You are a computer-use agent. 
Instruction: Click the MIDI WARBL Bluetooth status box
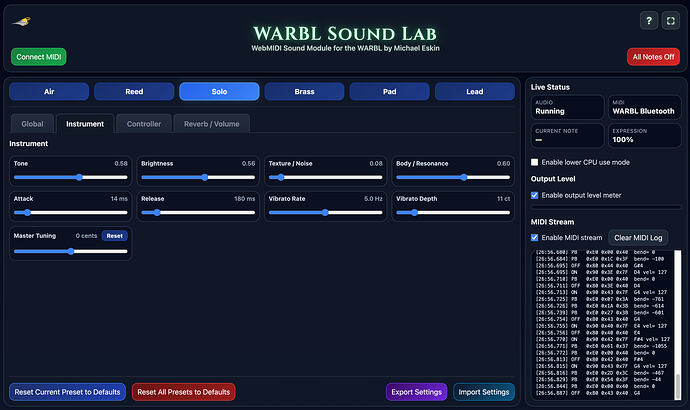coord(644,107)
